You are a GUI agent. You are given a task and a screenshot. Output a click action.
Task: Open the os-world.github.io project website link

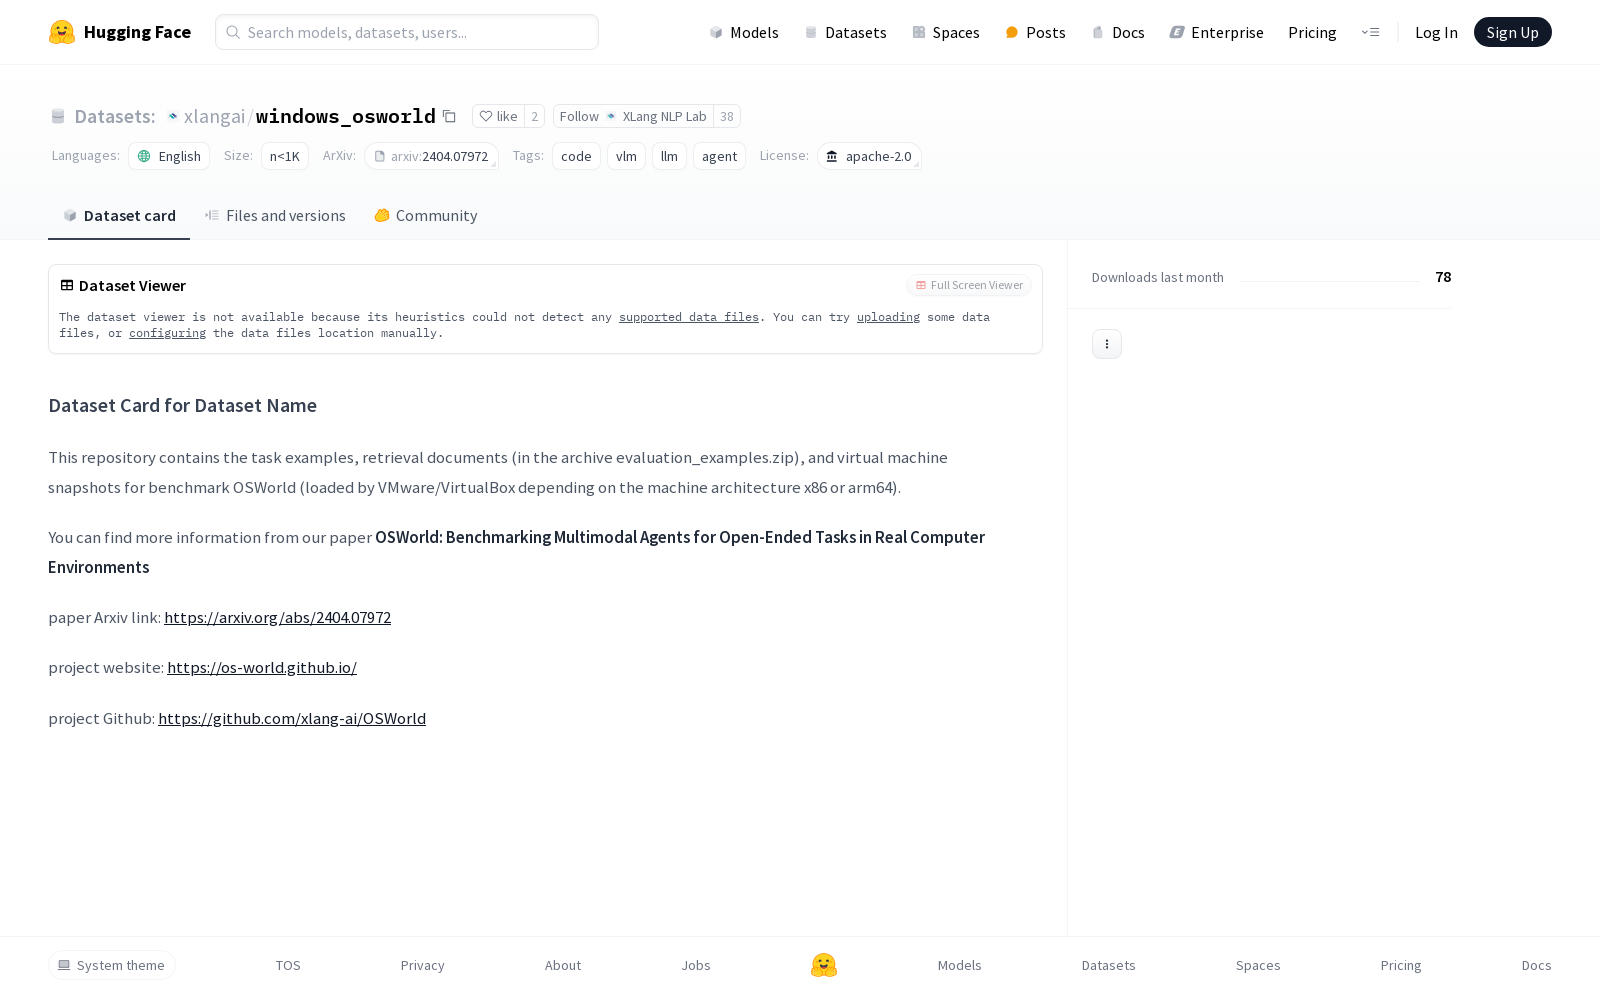[262, 667]
